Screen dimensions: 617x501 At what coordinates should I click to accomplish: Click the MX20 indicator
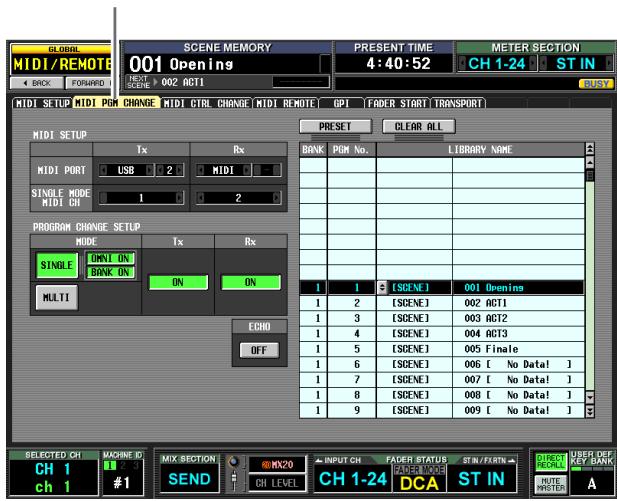(277, 465)
